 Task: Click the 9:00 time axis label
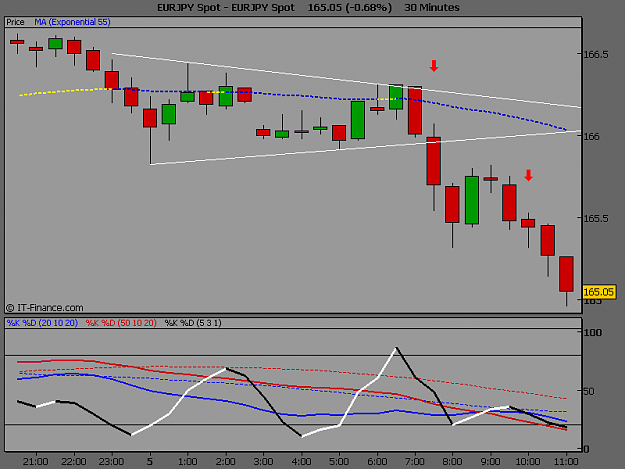(x=490, y=461)
